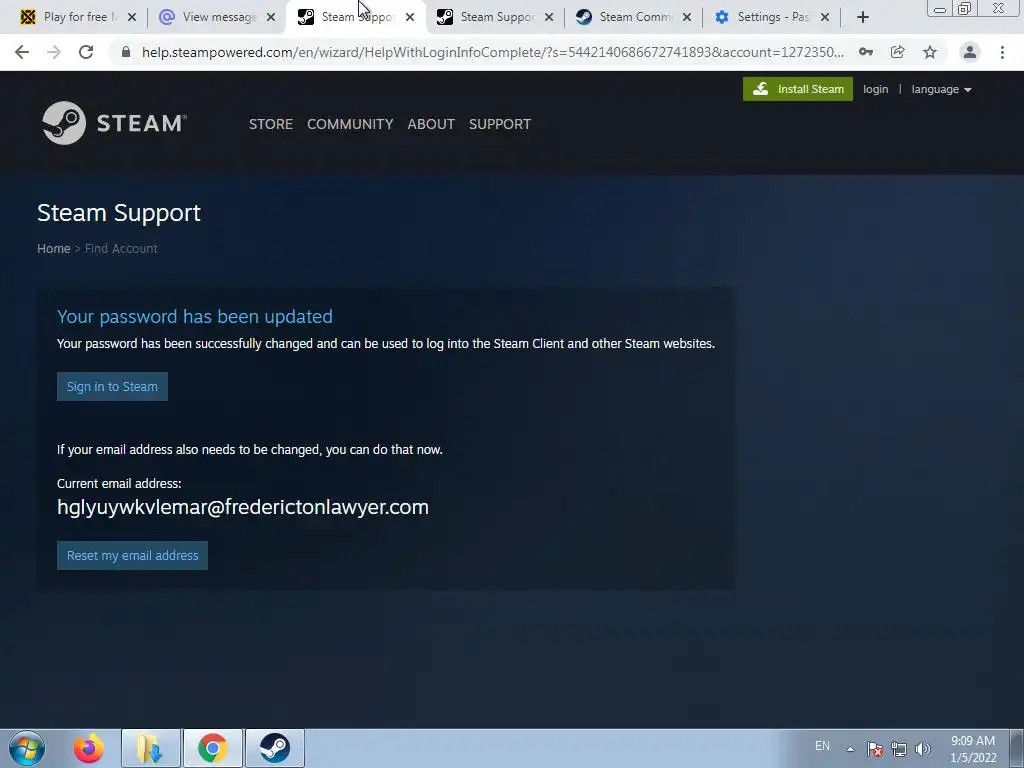Screen dimensions: 1024x768
Task: Show hidden tray icons arrow
Action: tap(850, 749)
